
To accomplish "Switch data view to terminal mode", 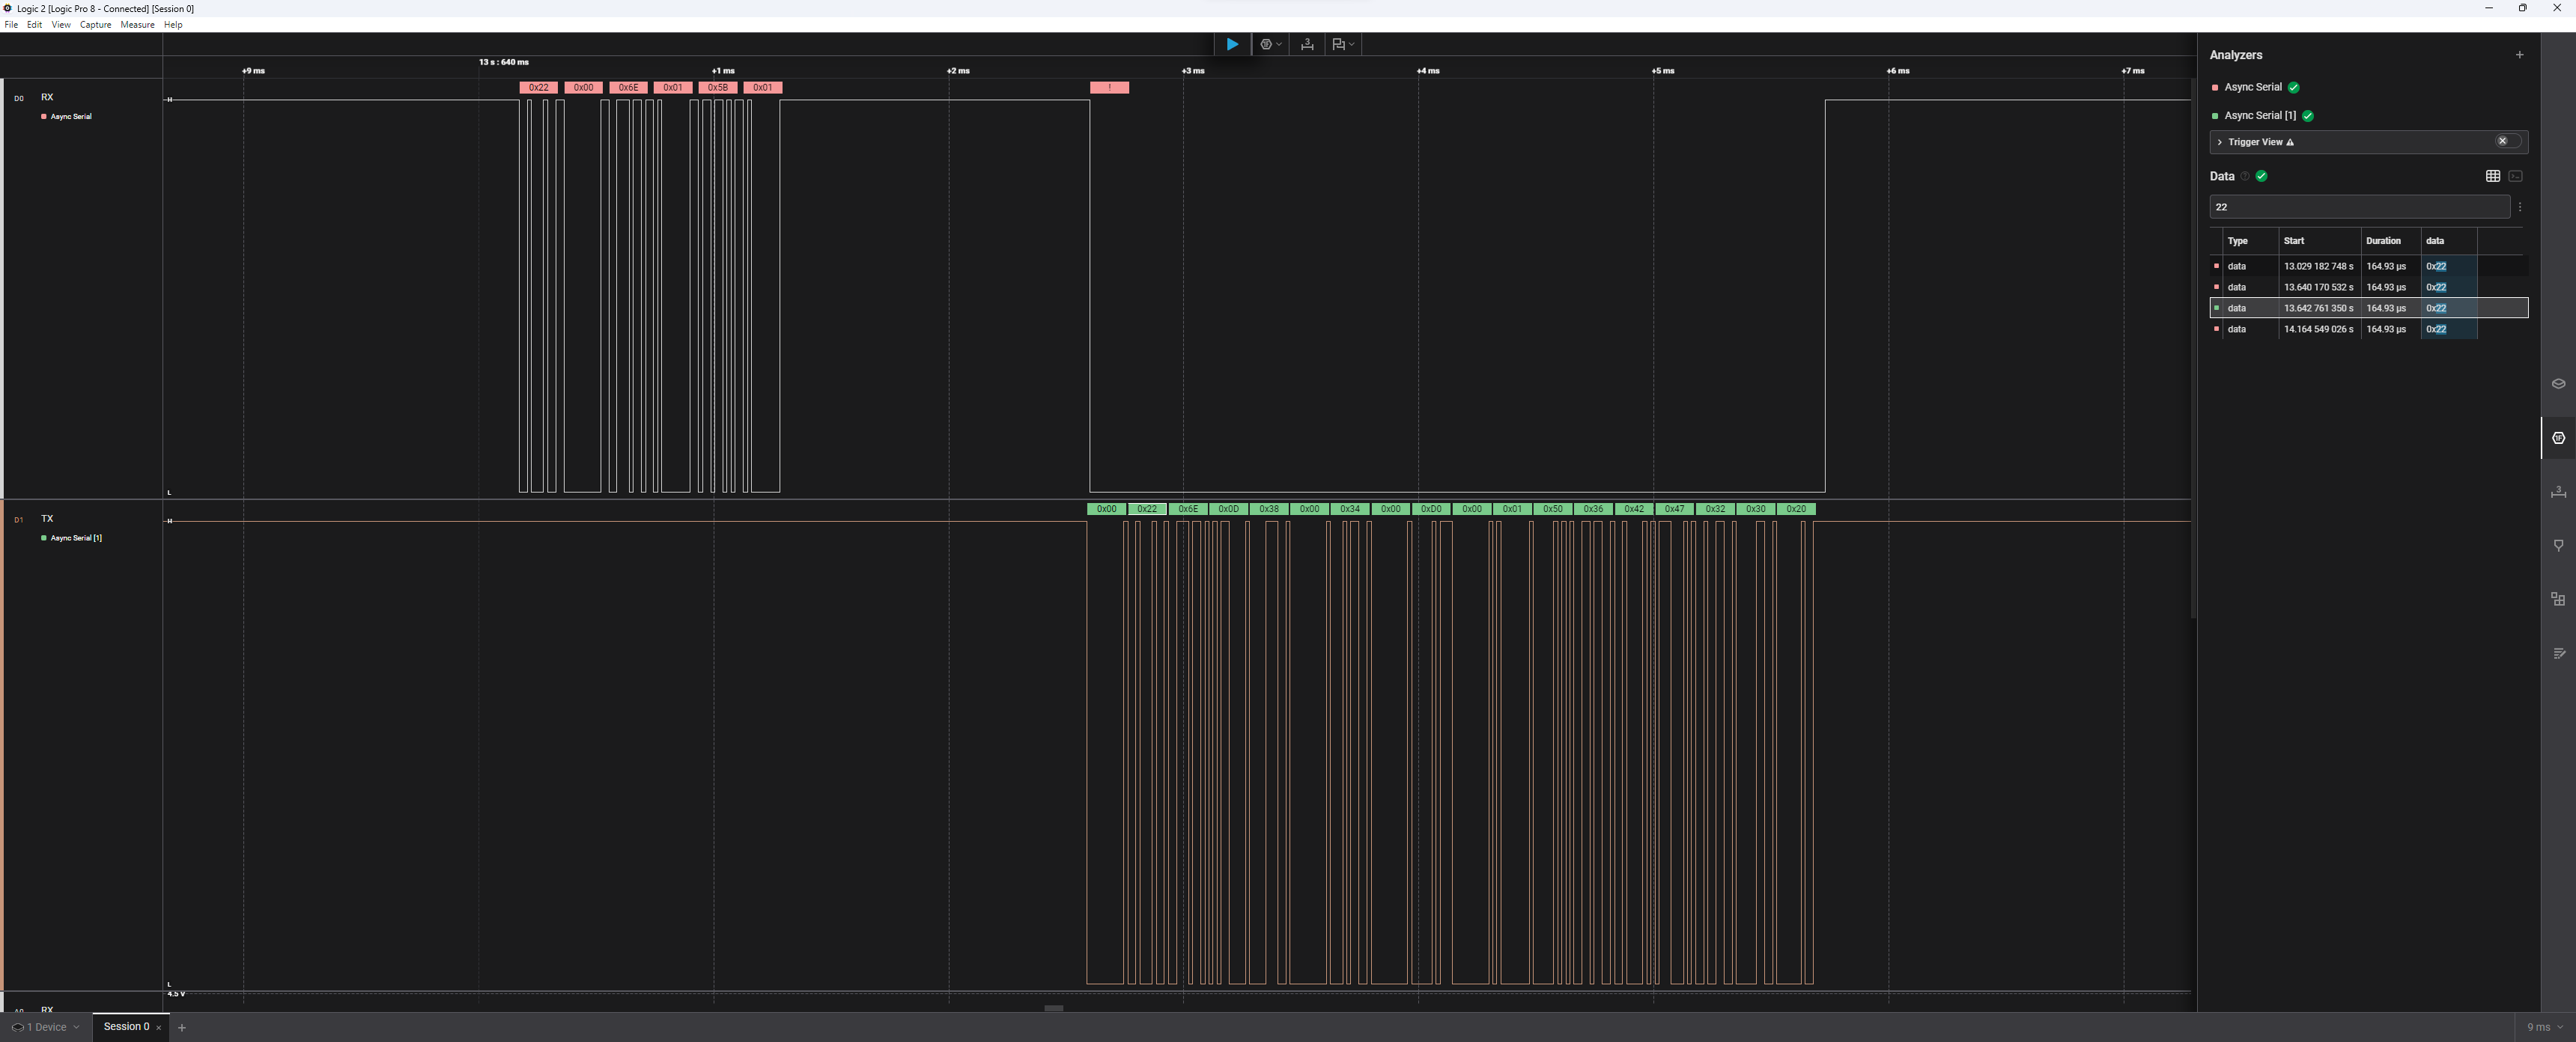I will pyautogui.click(x=2516, y=176).
